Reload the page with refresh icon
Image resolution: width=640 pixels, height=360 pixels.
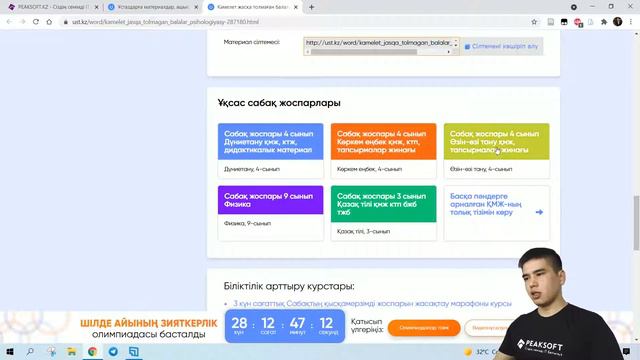(36, 22)
